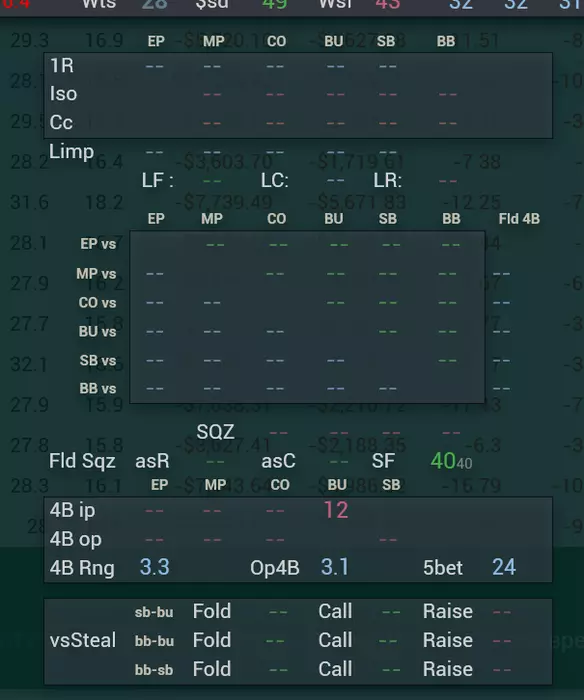Click Fold in the sb-bu row
Image resolution: width=584 pixels, height=700 pixels.
[x=212, y=611]
